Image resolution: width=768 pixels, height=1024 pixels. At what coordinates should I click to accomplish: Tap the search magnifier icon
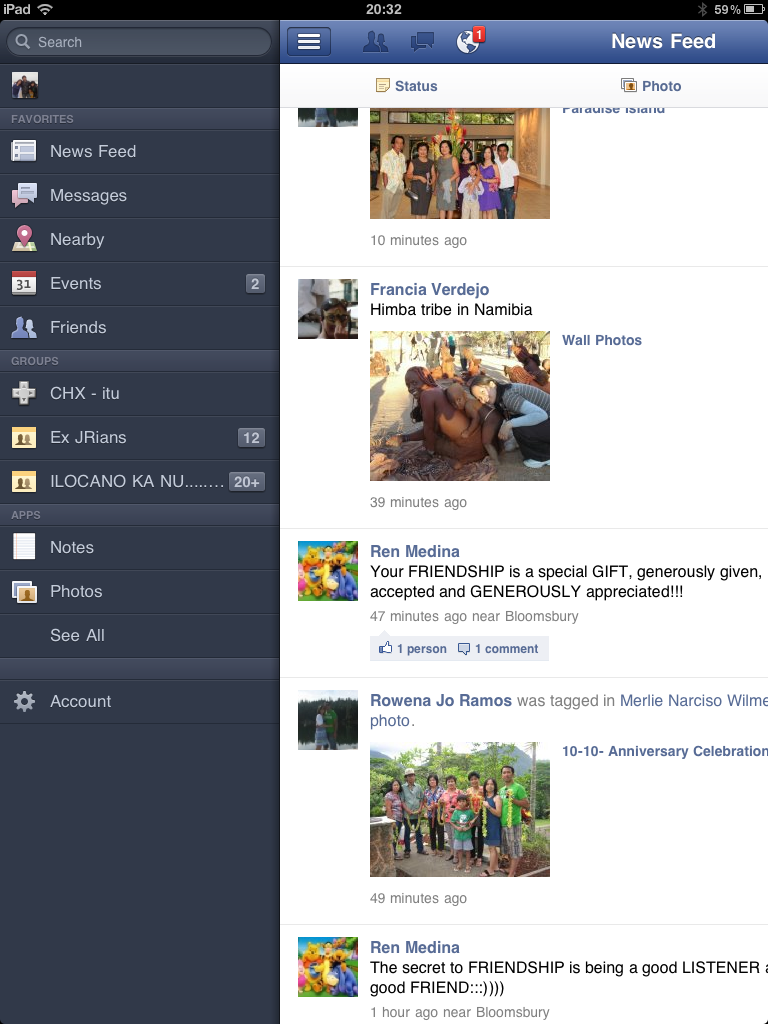click(23, 42)
